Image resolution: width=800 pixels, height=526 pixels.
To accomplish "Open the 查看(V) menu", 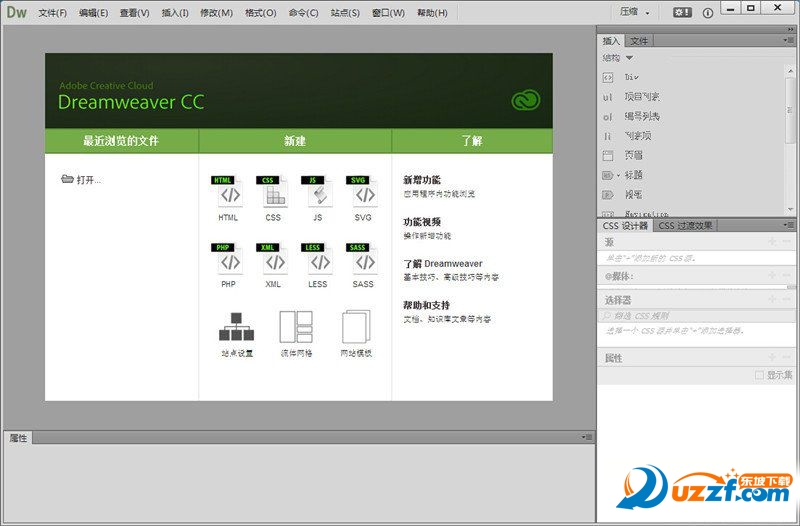I will (135, 13).
